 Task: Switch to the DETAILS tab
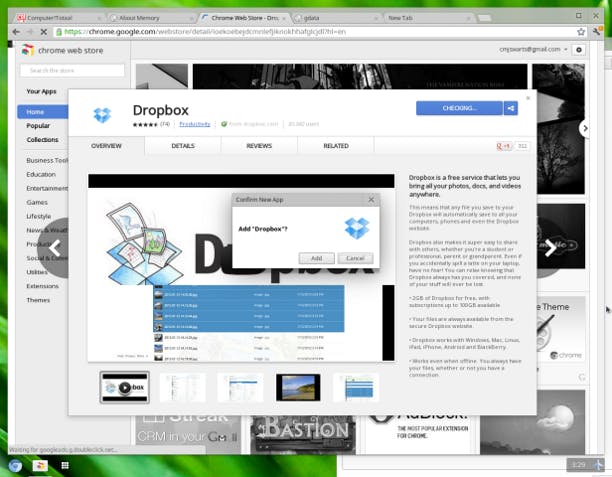[183, 146]
